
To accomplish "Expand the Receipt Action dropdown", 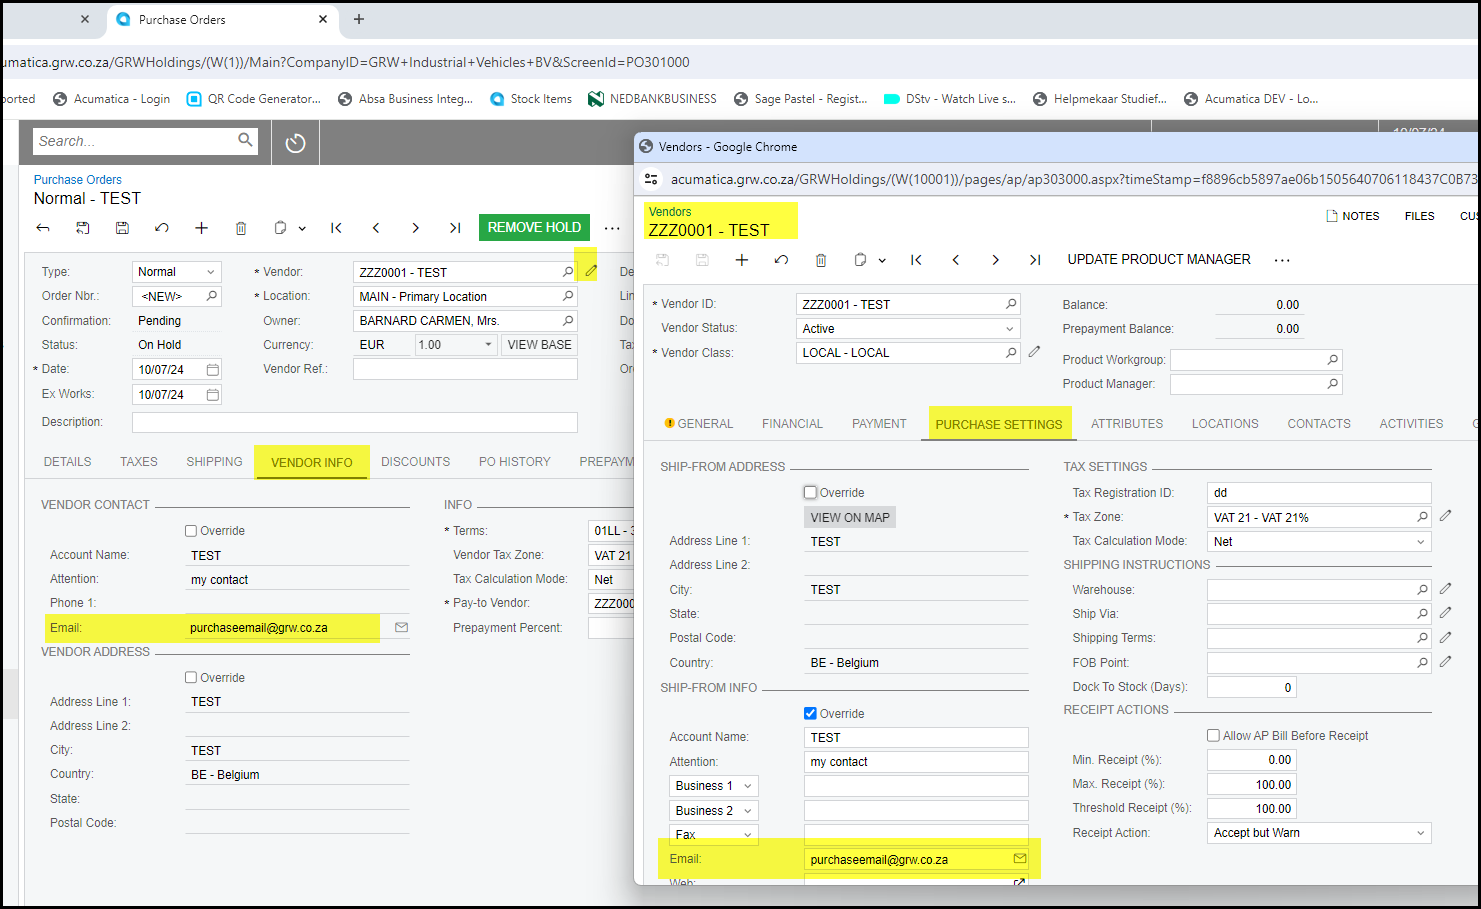I will point(1420,833).
